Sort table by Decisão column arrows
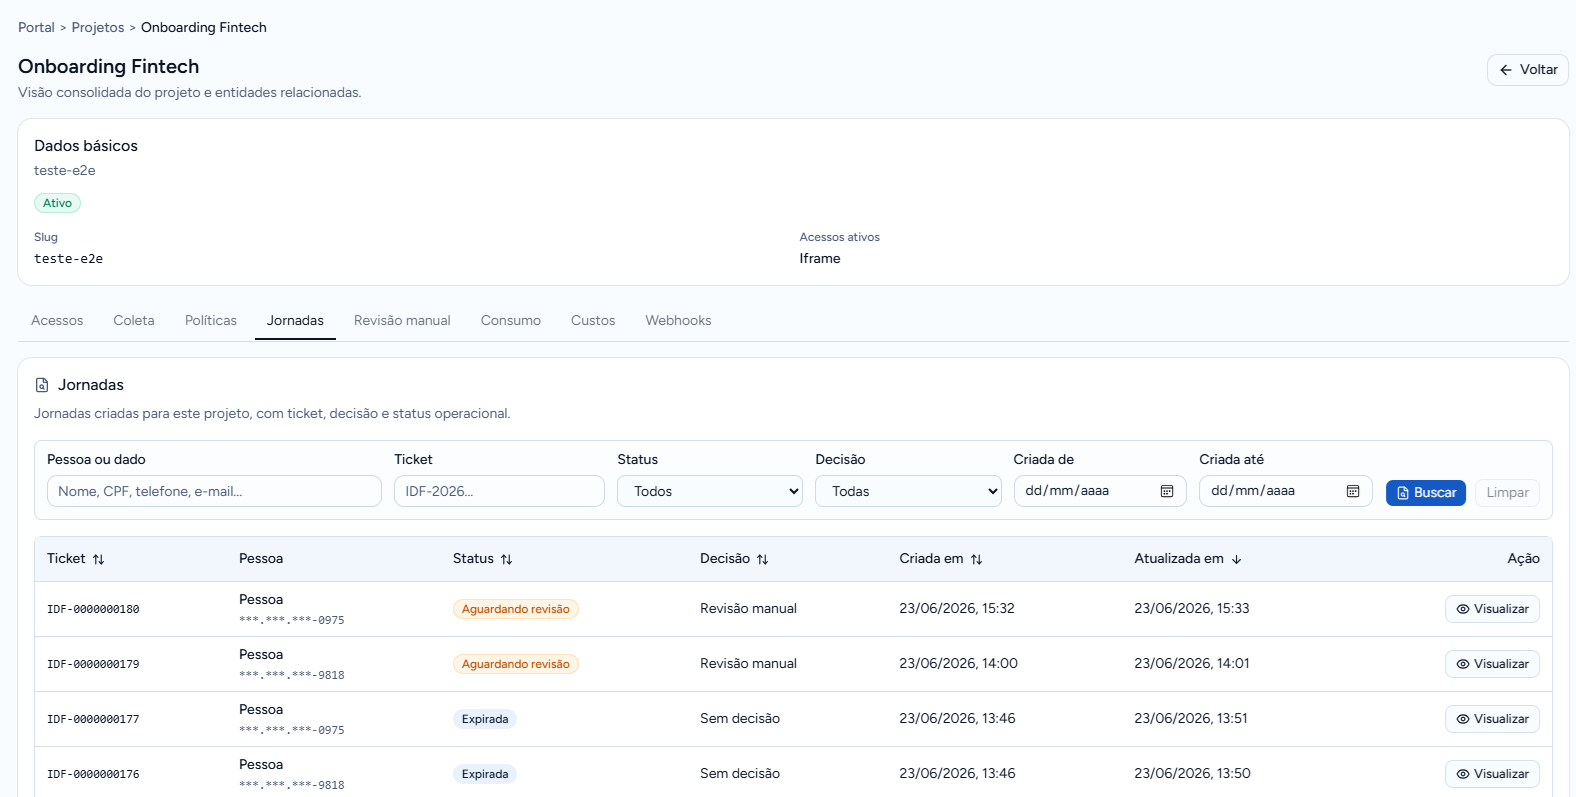 coord(762,559)
